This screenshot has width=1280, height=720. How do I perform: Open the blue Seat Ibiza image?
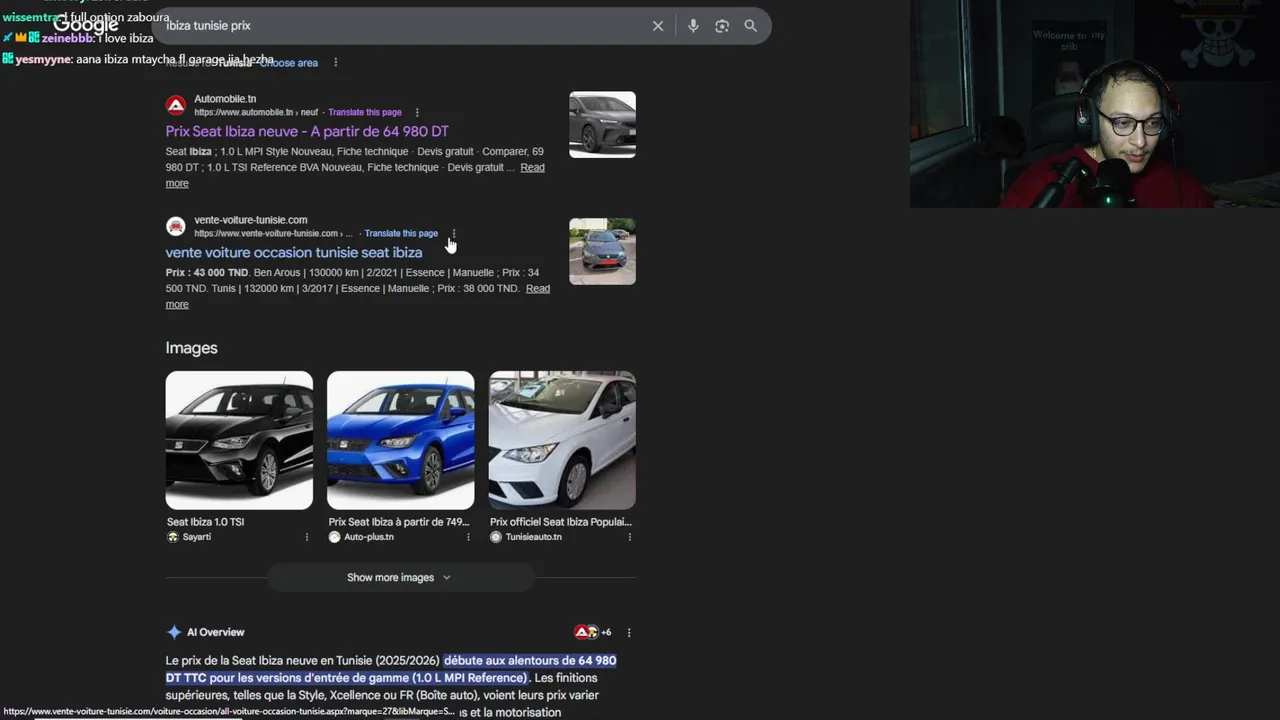tap(400, 440)
